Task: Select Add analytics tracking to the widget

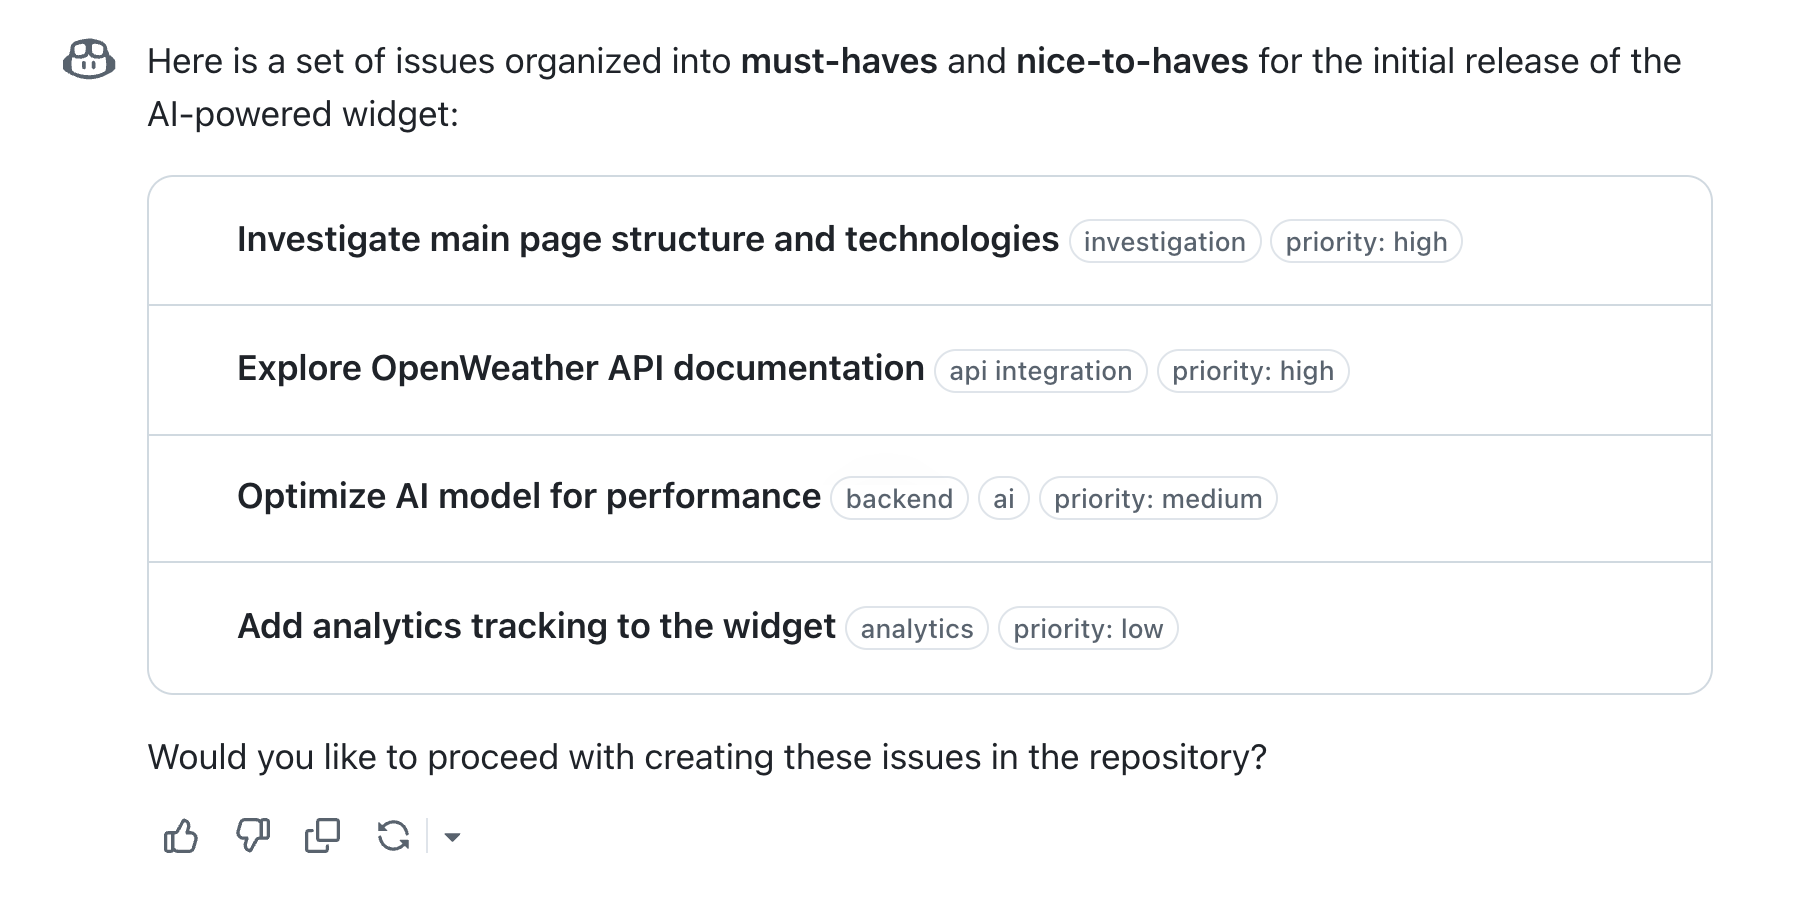Action: [536, 626]
